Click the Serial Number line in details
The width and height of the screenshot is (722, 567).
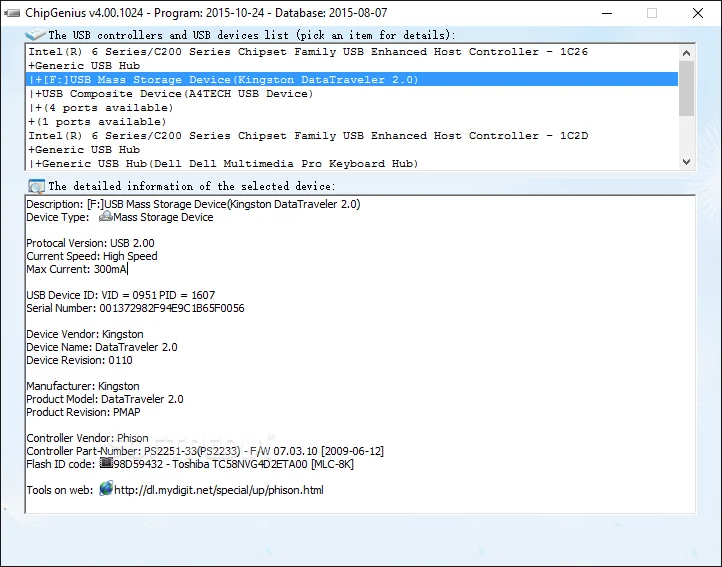click(x=135, y=308)
